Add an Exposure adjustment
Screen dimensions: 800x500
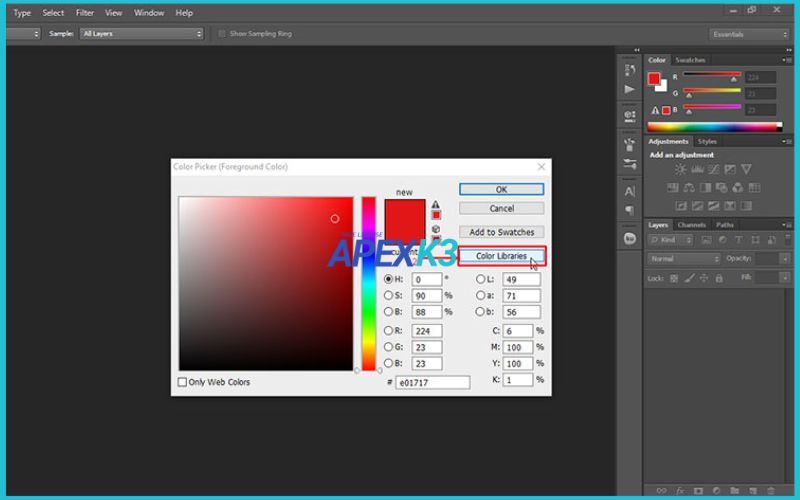tap(730, 169)
